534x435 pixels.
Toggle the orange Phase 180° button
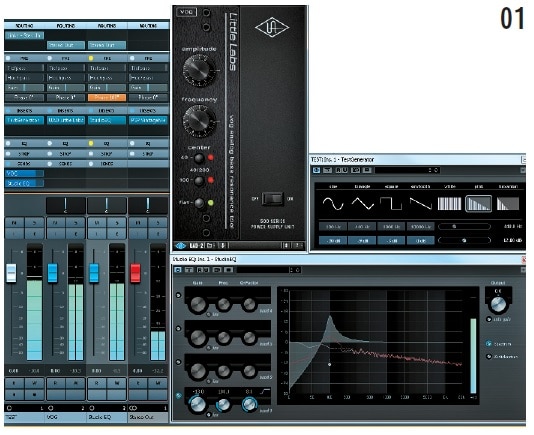107,97
